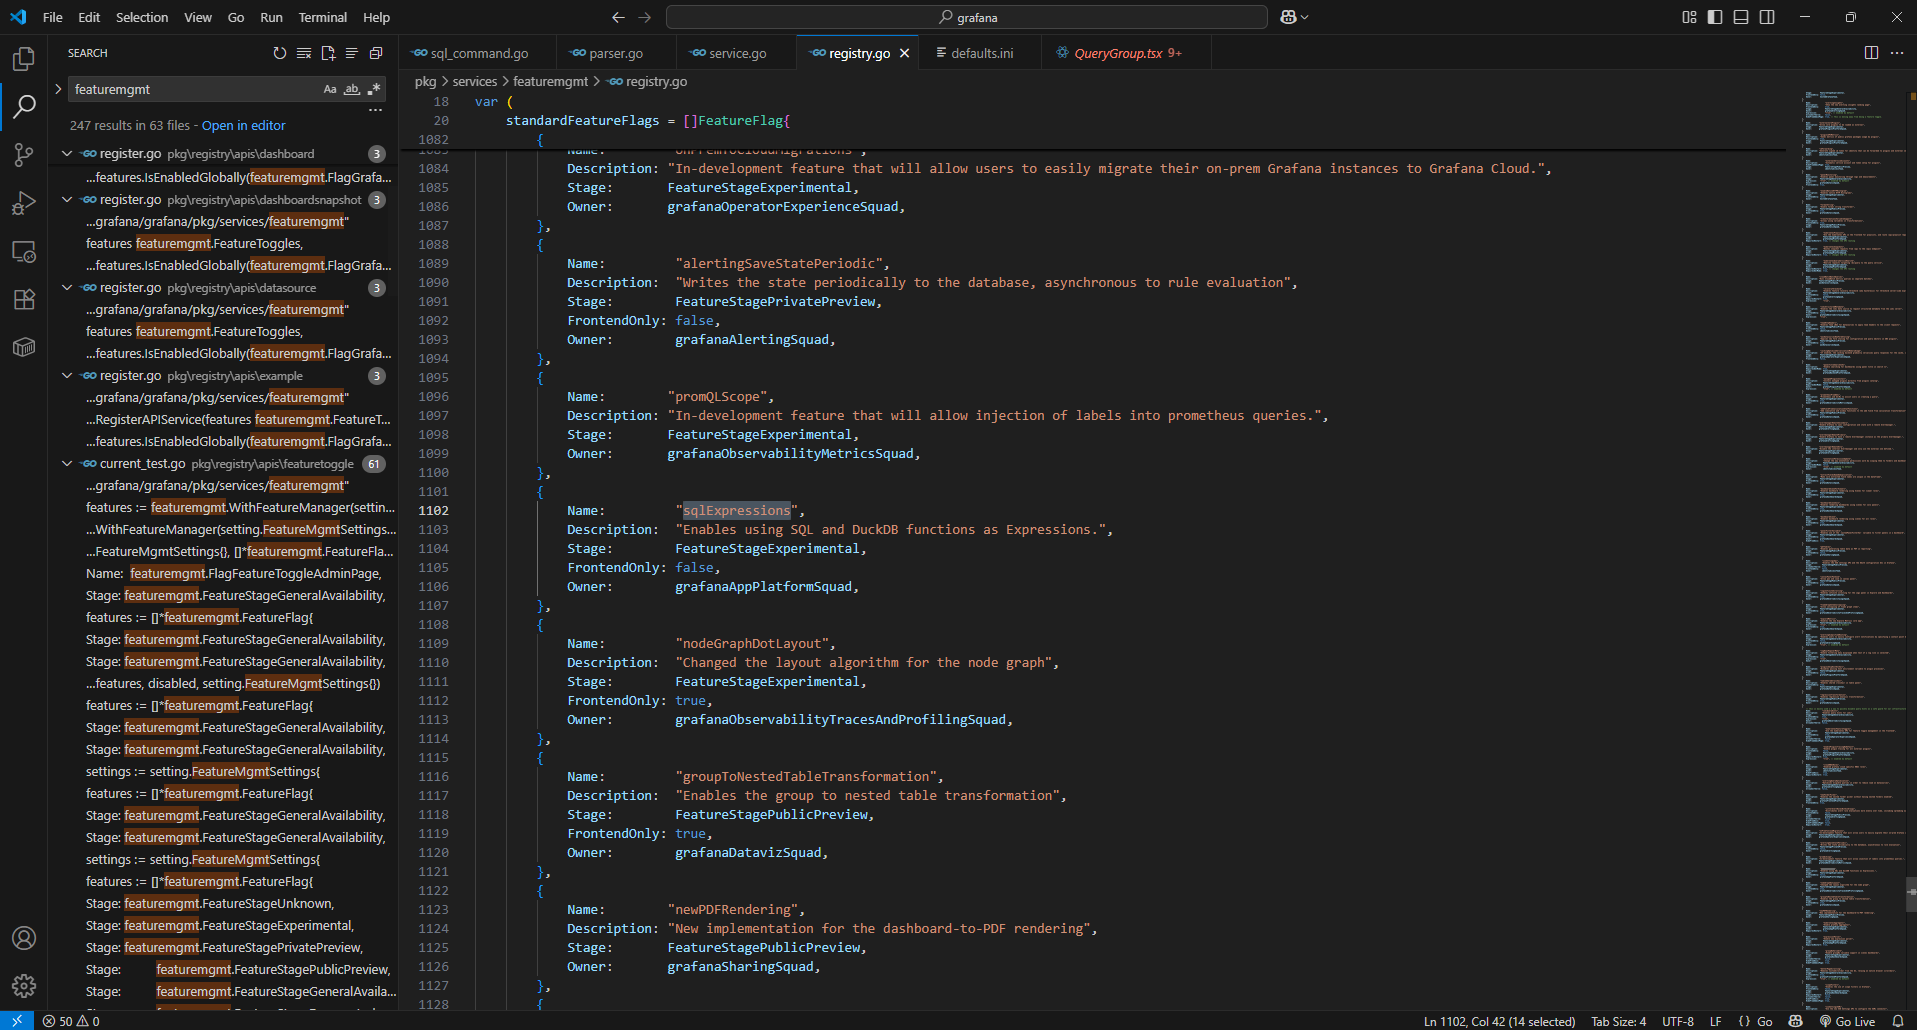Viewport: 1917px width, 1030px height.
Task: Collapse register.go dashboardsnapshot results group
Action: [67, 200]
